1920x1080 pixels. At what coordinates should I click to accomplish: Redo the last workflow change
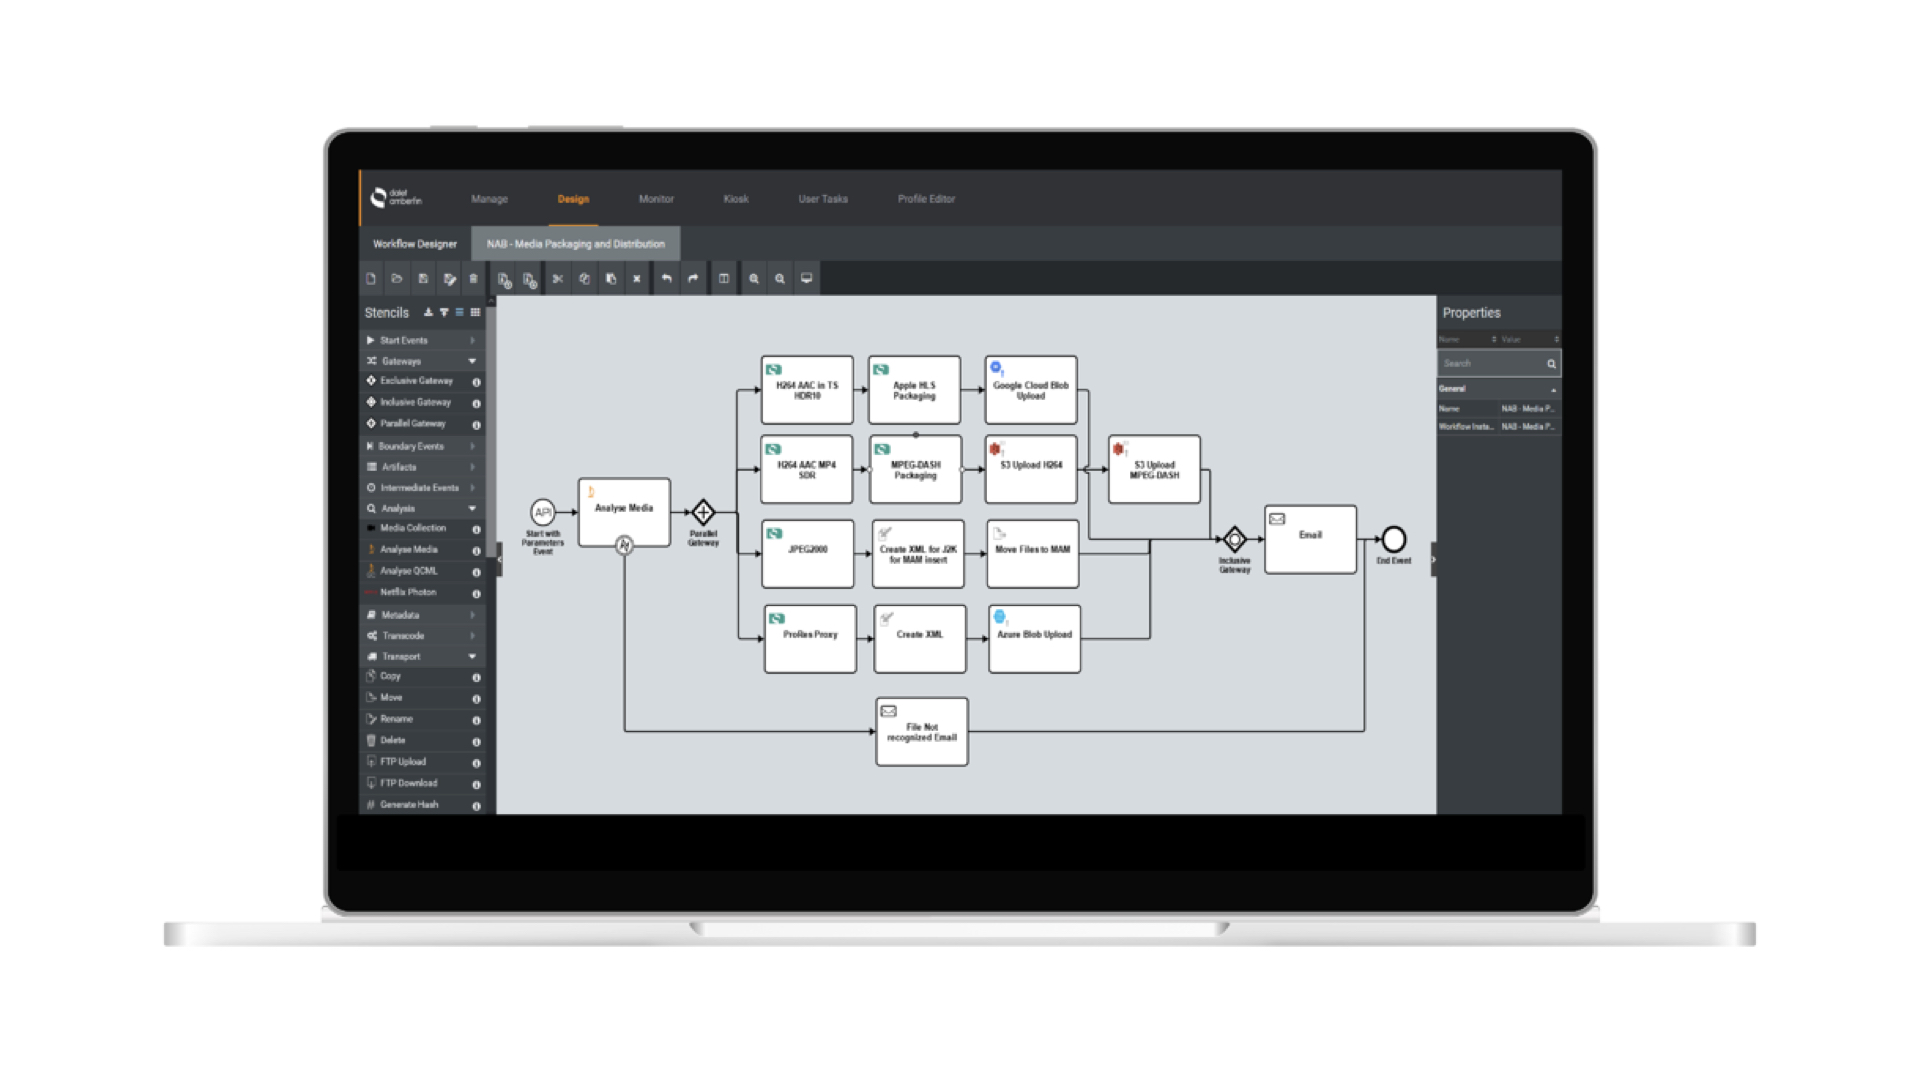[692, 279]
